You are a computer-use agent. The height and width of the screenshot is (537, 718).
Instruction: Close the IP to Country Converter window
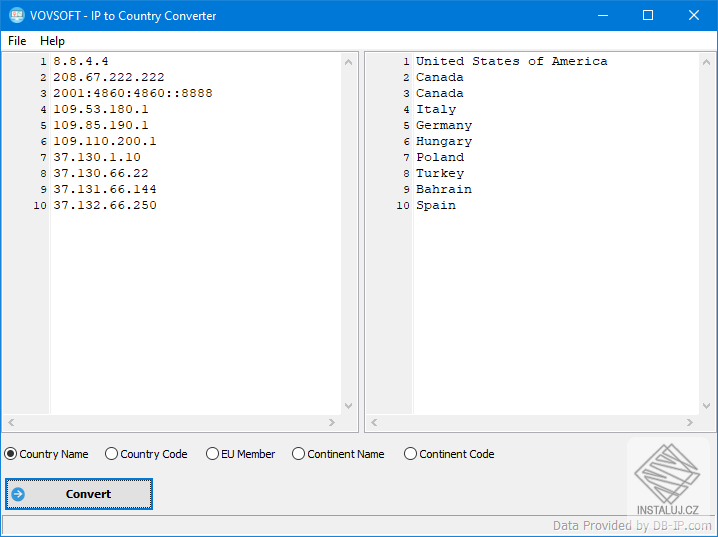click(x=694, y=16)
